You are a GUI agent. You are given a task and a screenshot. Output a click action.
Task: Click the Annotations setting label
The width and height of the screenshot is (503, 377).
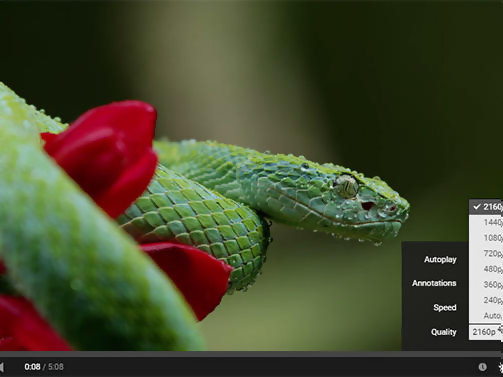point(434,283)
